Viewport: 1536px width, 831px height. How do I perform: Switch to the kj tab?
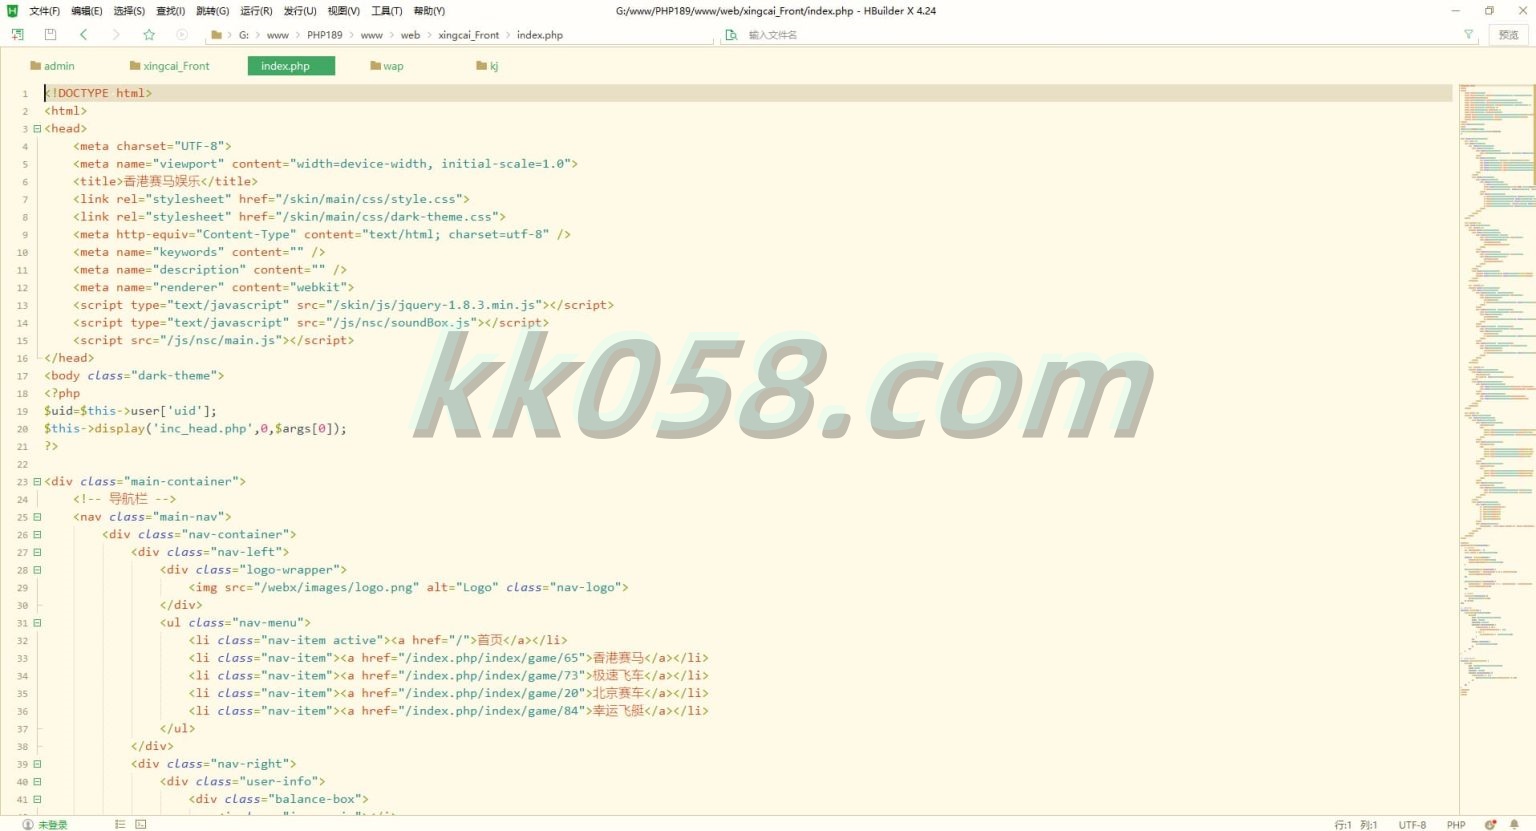[x=488, y=66]
